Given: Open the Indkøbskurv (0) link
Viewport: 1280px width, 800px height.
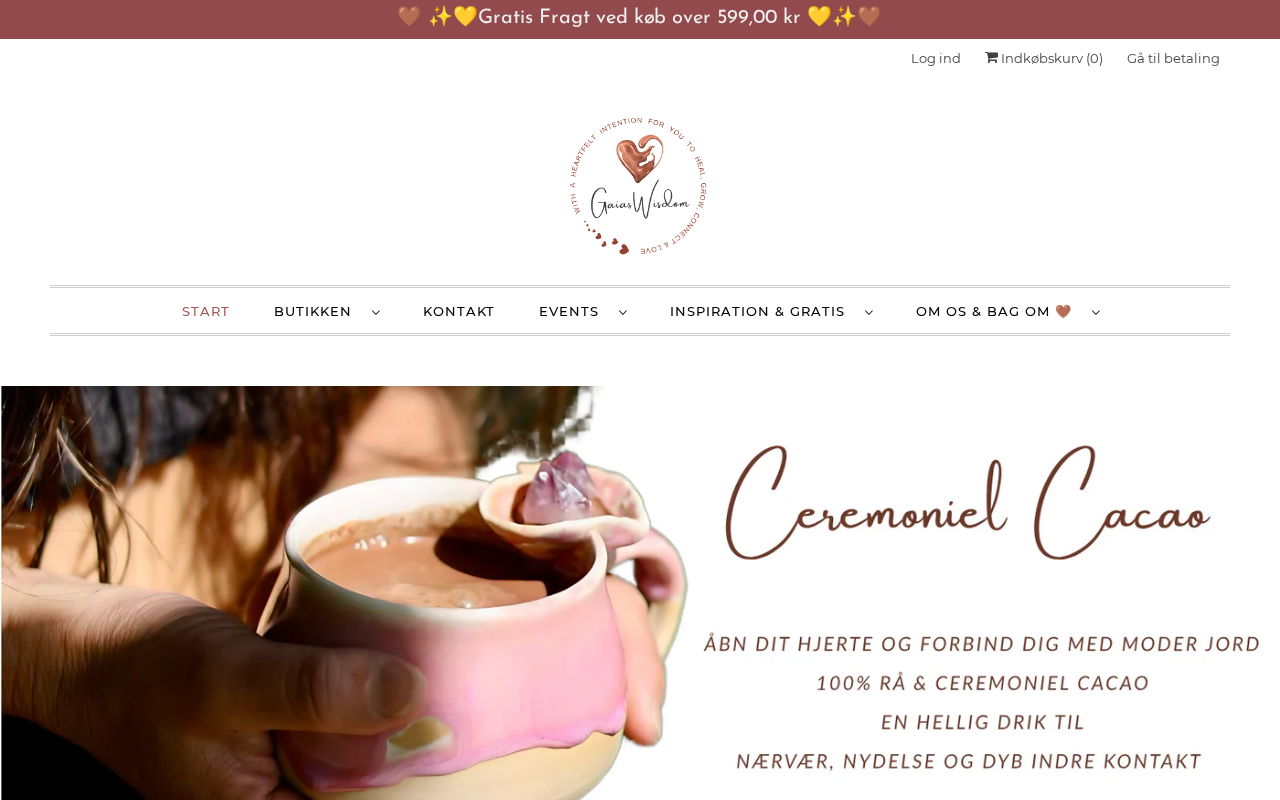Looking at the screenshot, I should (1044, 58).
